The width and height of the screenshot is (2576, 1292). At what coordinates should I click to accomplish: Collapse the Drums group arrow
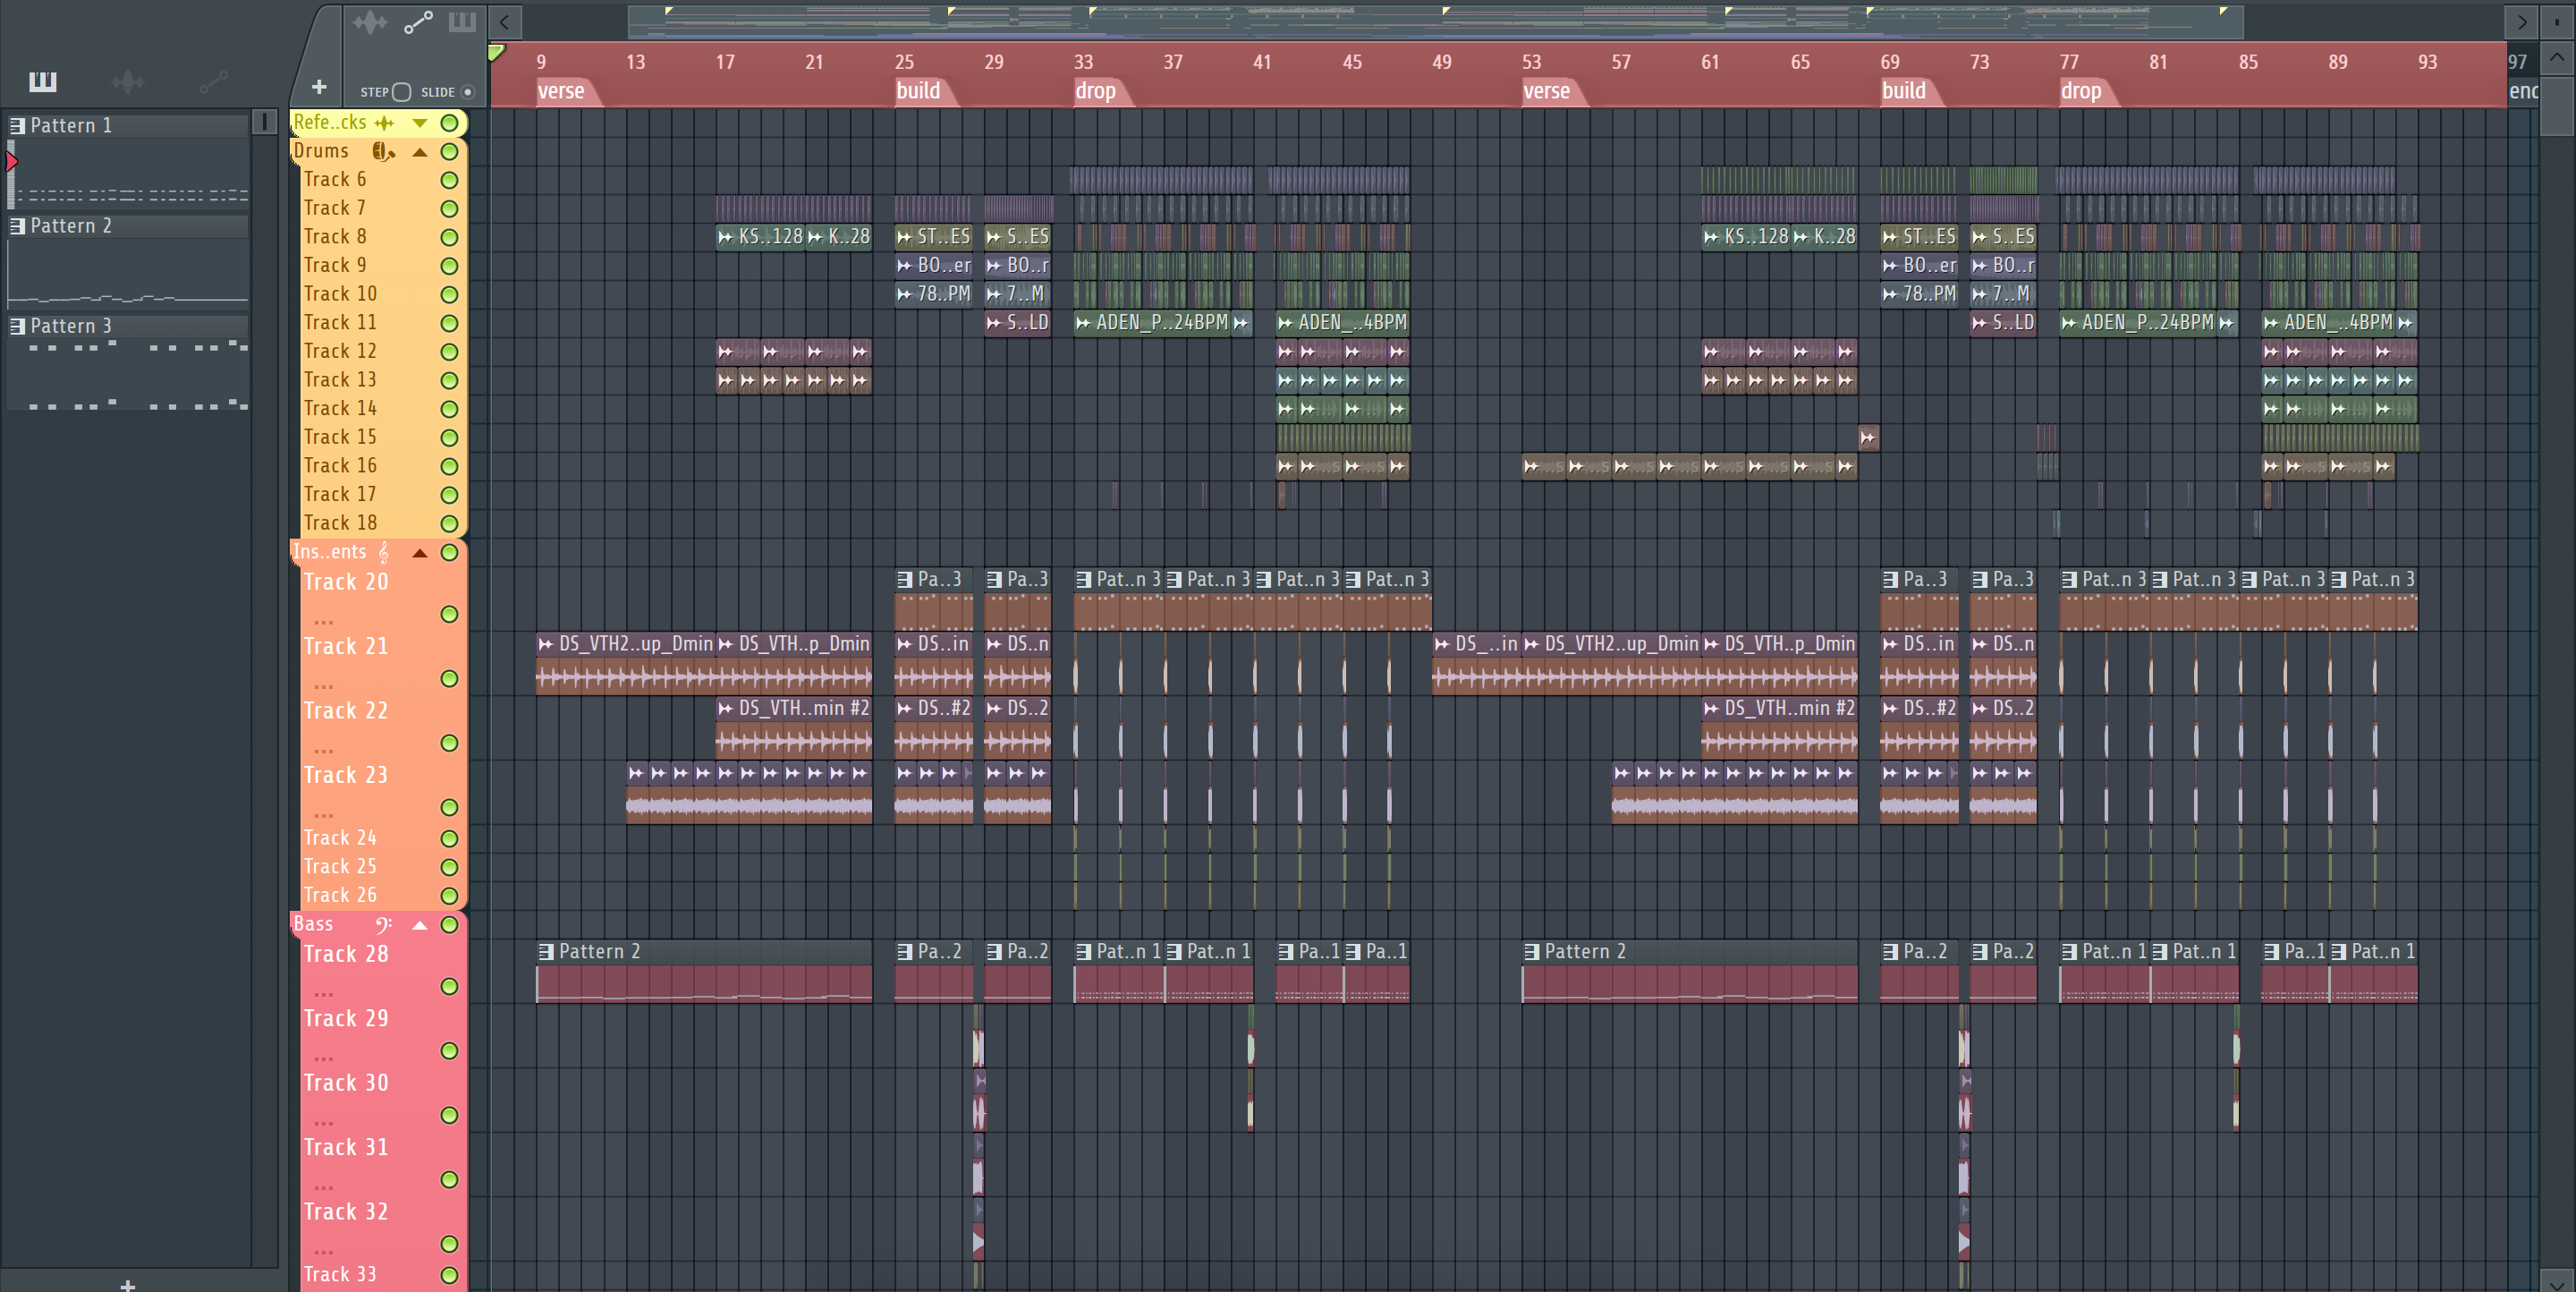point(420,152)
